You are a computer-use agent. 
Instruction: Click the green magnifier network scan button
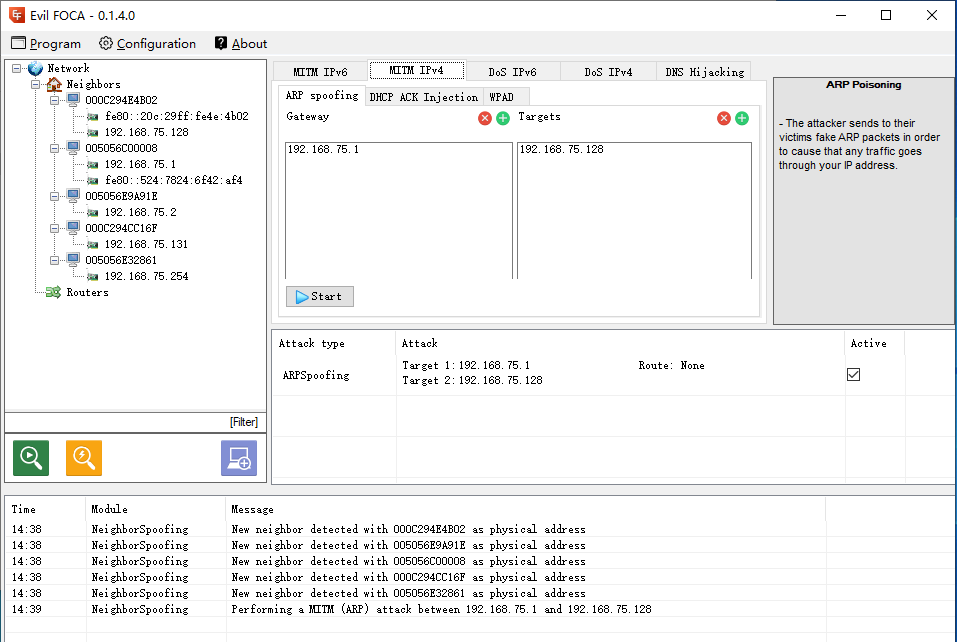point(31,458)
